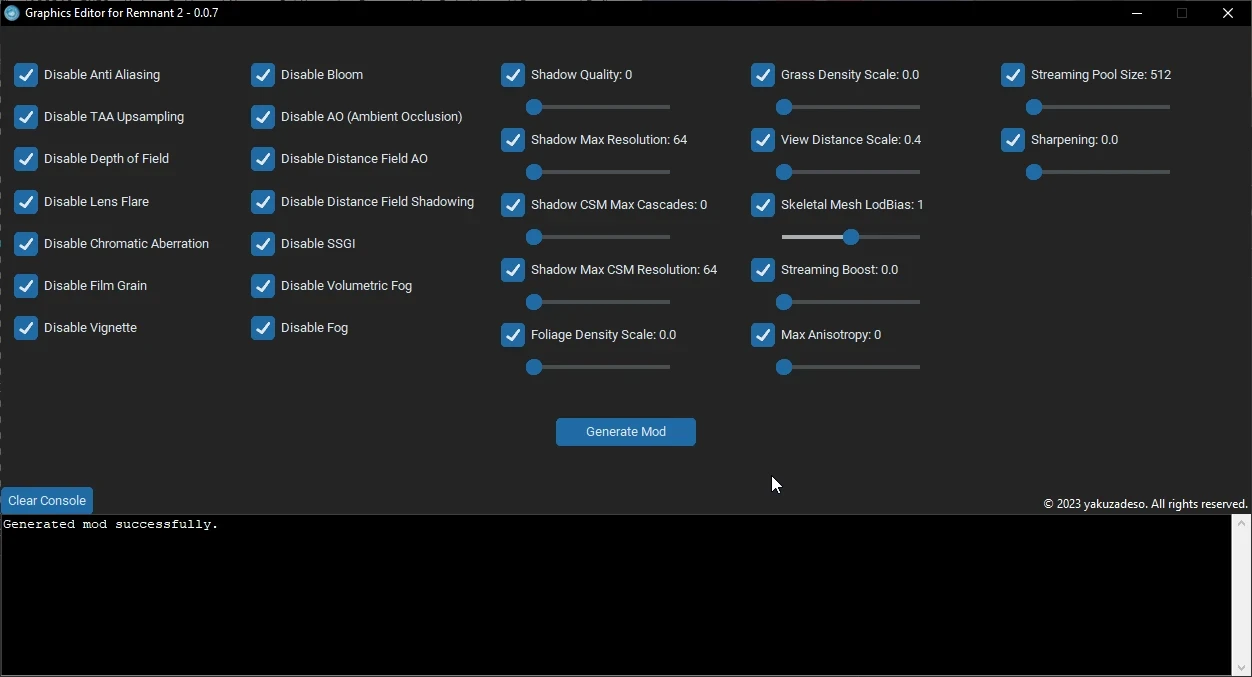Minimize the Graphics Editor window
This screenshot has width=1252, height=677.
[1138, 13]
